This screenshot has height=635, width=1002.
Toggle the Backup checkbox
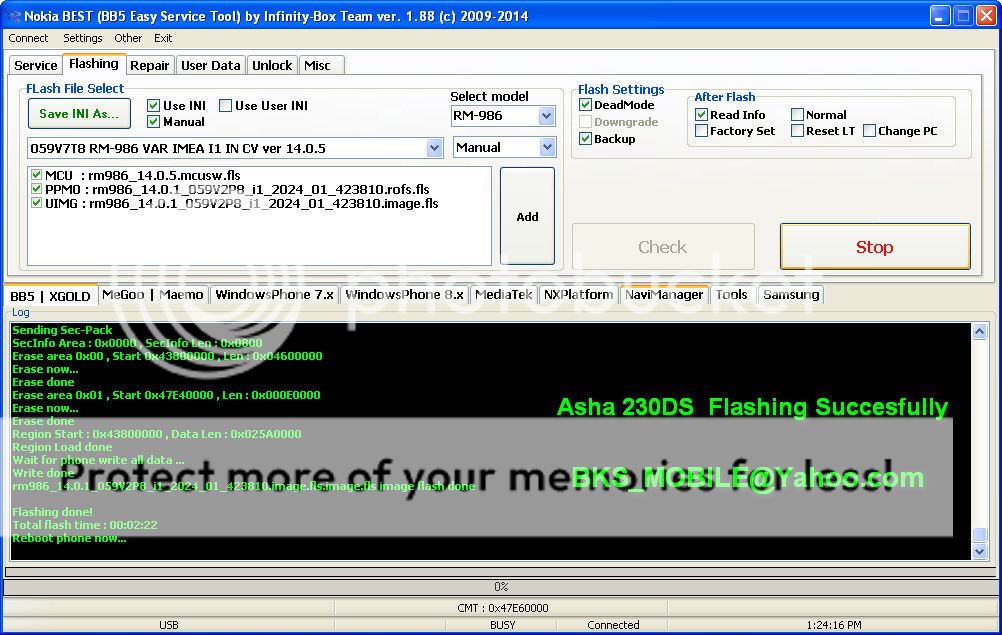(585, 139)
